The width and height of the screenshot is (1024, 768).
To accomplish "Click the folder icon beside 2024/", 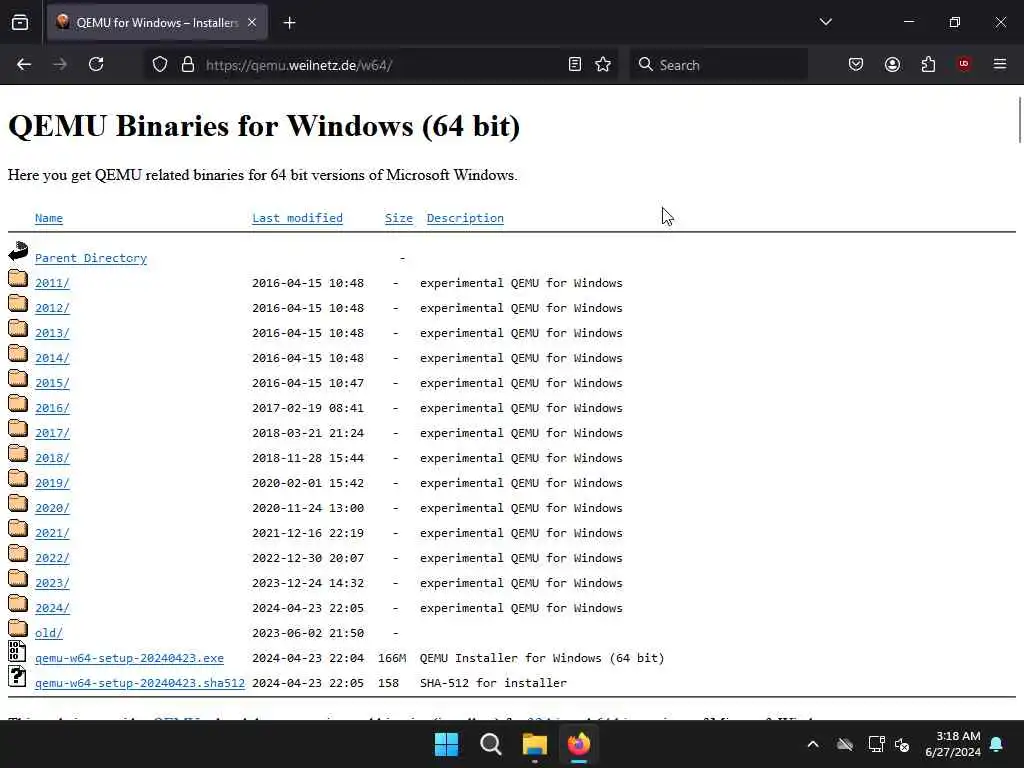I will pyautogui.click(x=18, y=603).
